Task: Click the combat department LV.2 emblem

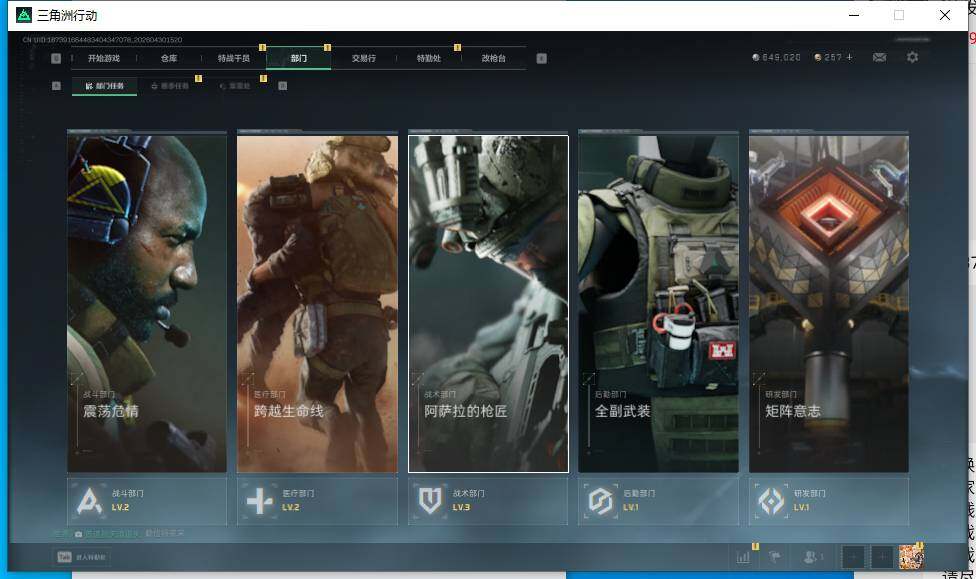Action: [x=91, y=500]
